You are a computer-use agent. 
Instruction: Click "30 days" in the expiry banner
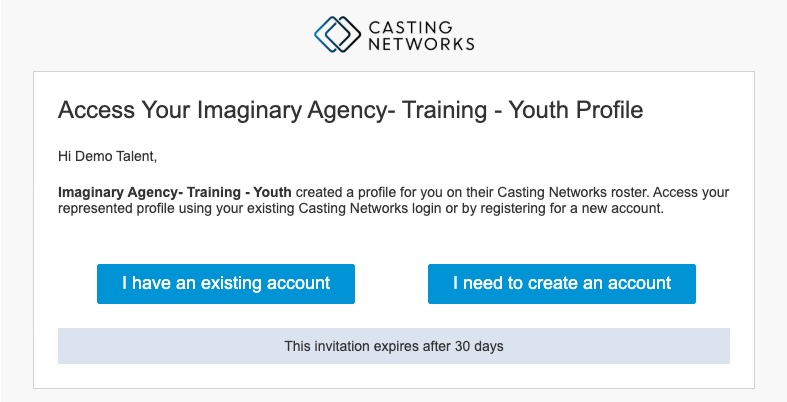pos(478,346)
